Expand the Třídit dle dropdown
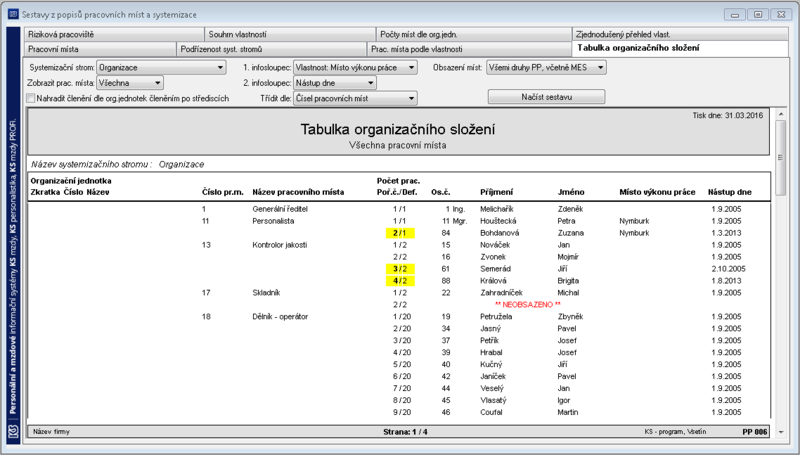Image resolution: width=800 pixels, height=455 pixels. [x=355, y=98]
